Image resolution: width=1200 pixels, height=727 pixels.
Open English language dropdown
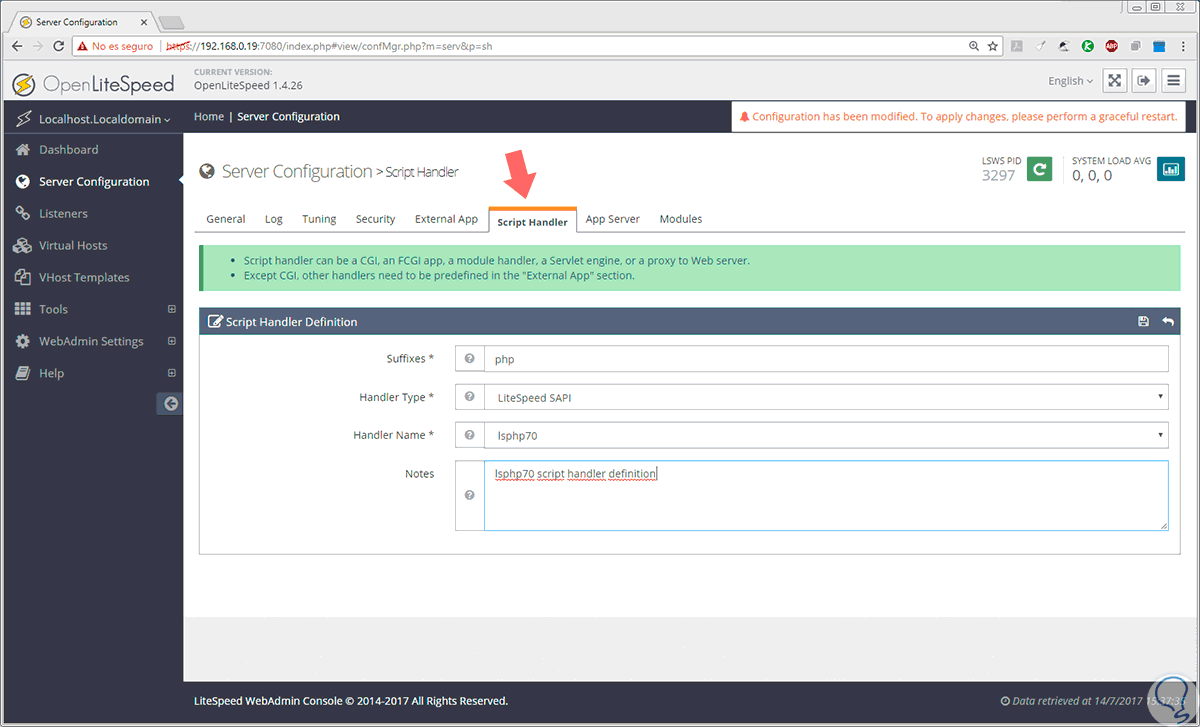pyautogui.click(x=1070, y=81)
